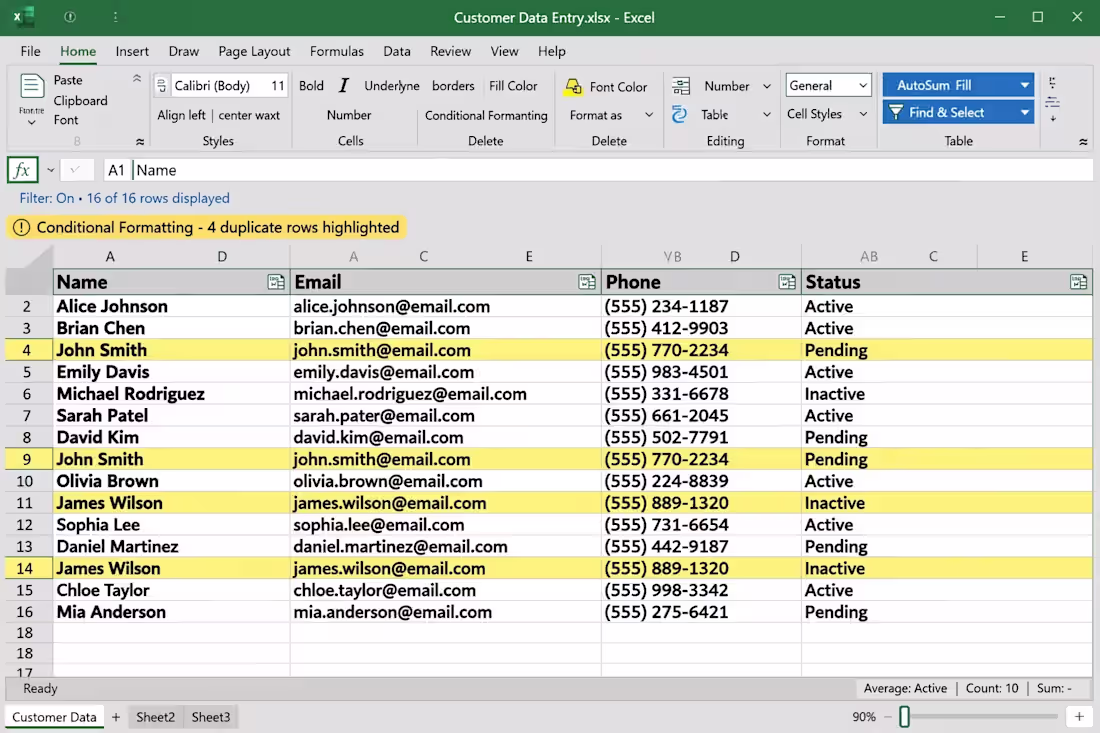Click the Excel logo in the title bar
The image size is (1100, 733).
click(24, 17)
